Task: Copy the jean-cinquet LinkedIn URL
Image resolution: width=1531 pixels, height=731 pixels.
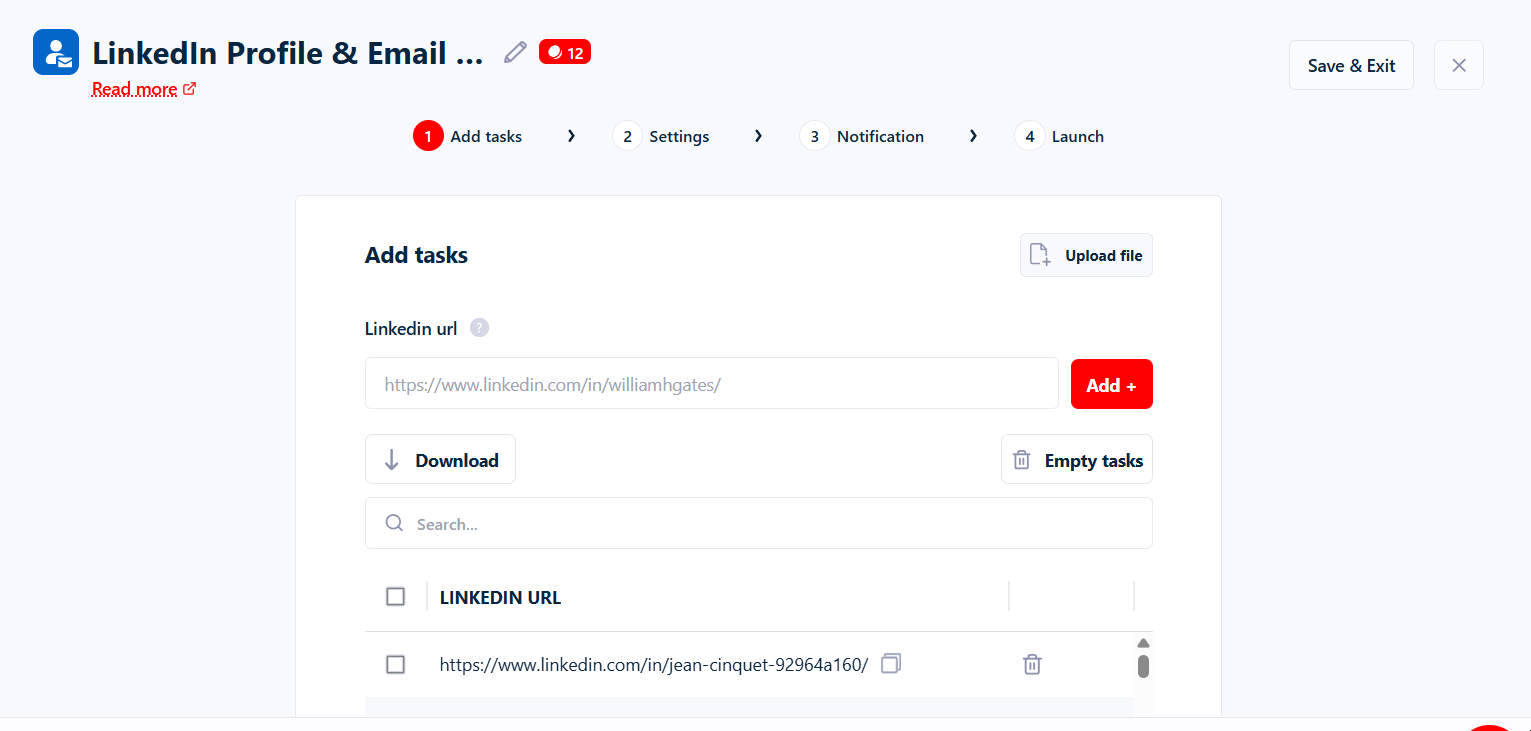Action: tap(891, 663)
